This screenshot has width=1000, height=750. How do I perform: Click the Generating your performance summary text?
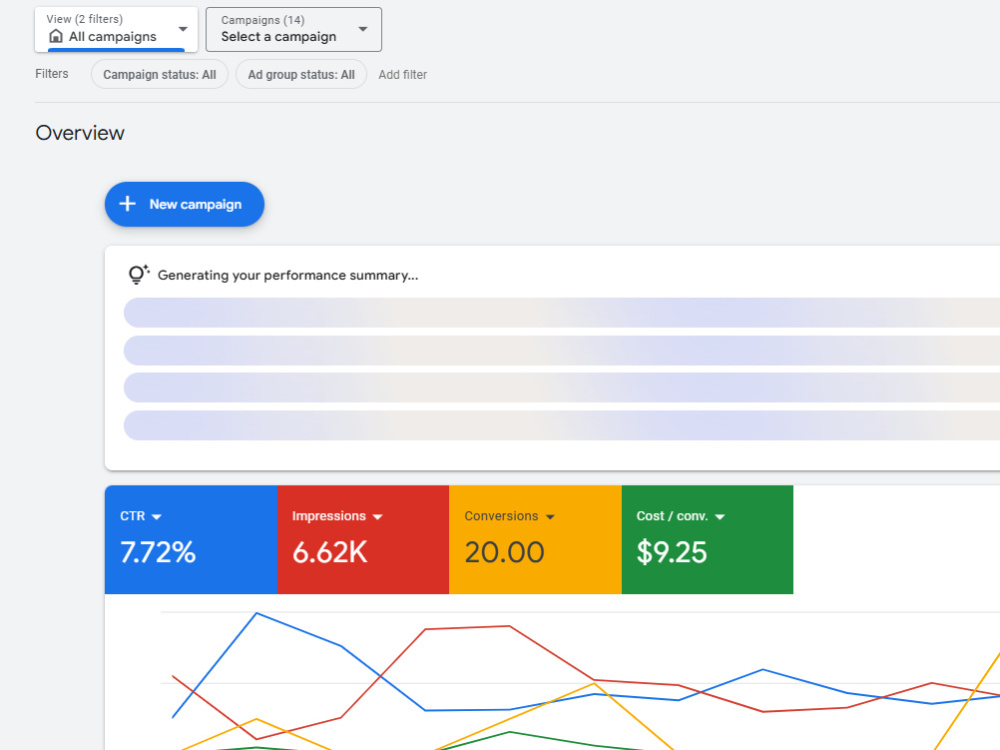288,275
